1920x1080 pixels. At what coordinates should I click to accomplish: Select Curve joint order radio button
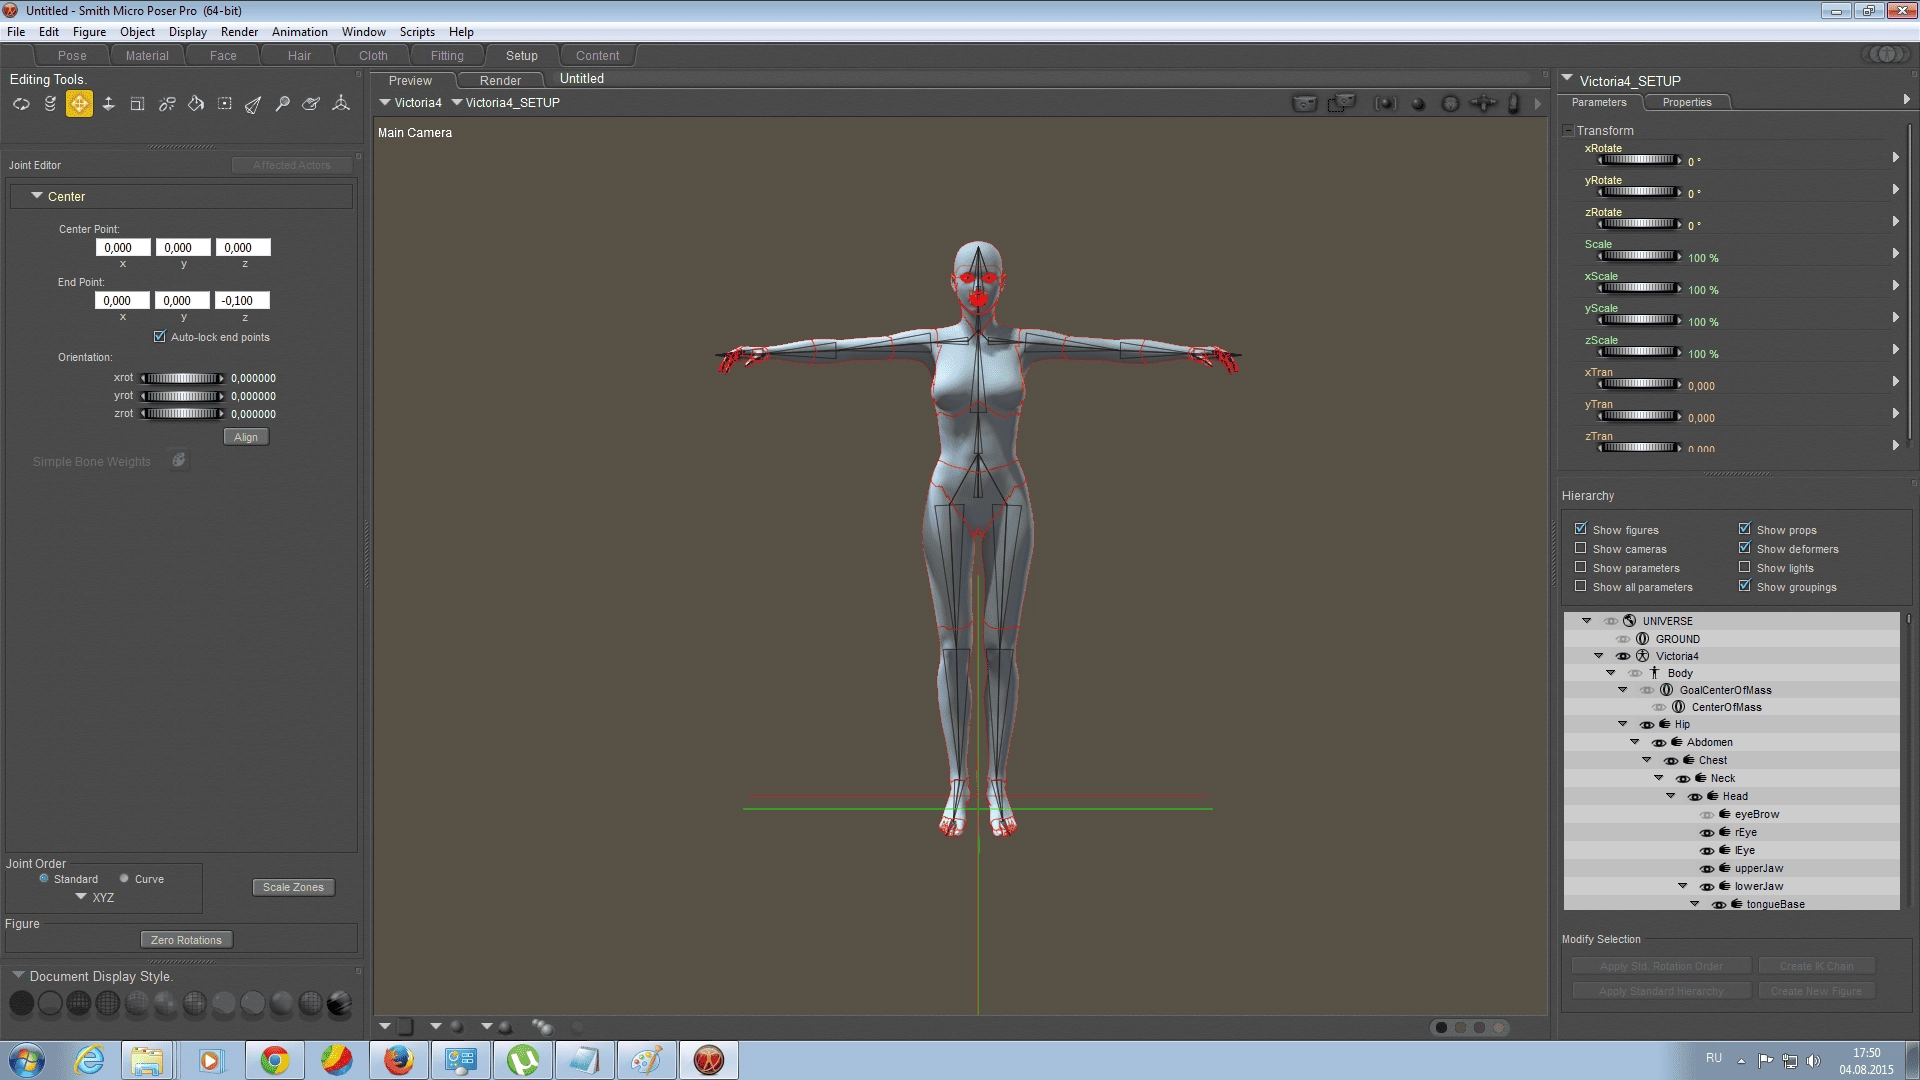tap(125, 878)
